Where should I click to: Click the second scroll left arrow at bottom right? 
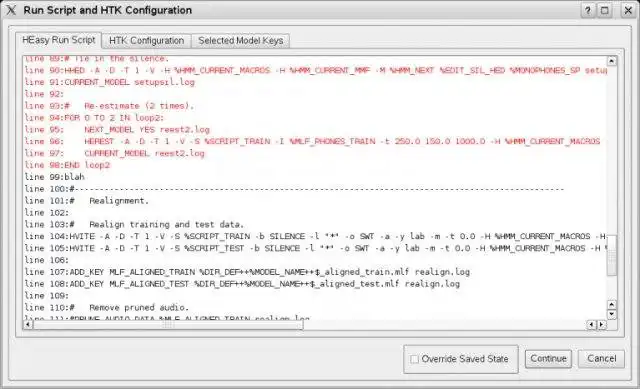point(591,325)
